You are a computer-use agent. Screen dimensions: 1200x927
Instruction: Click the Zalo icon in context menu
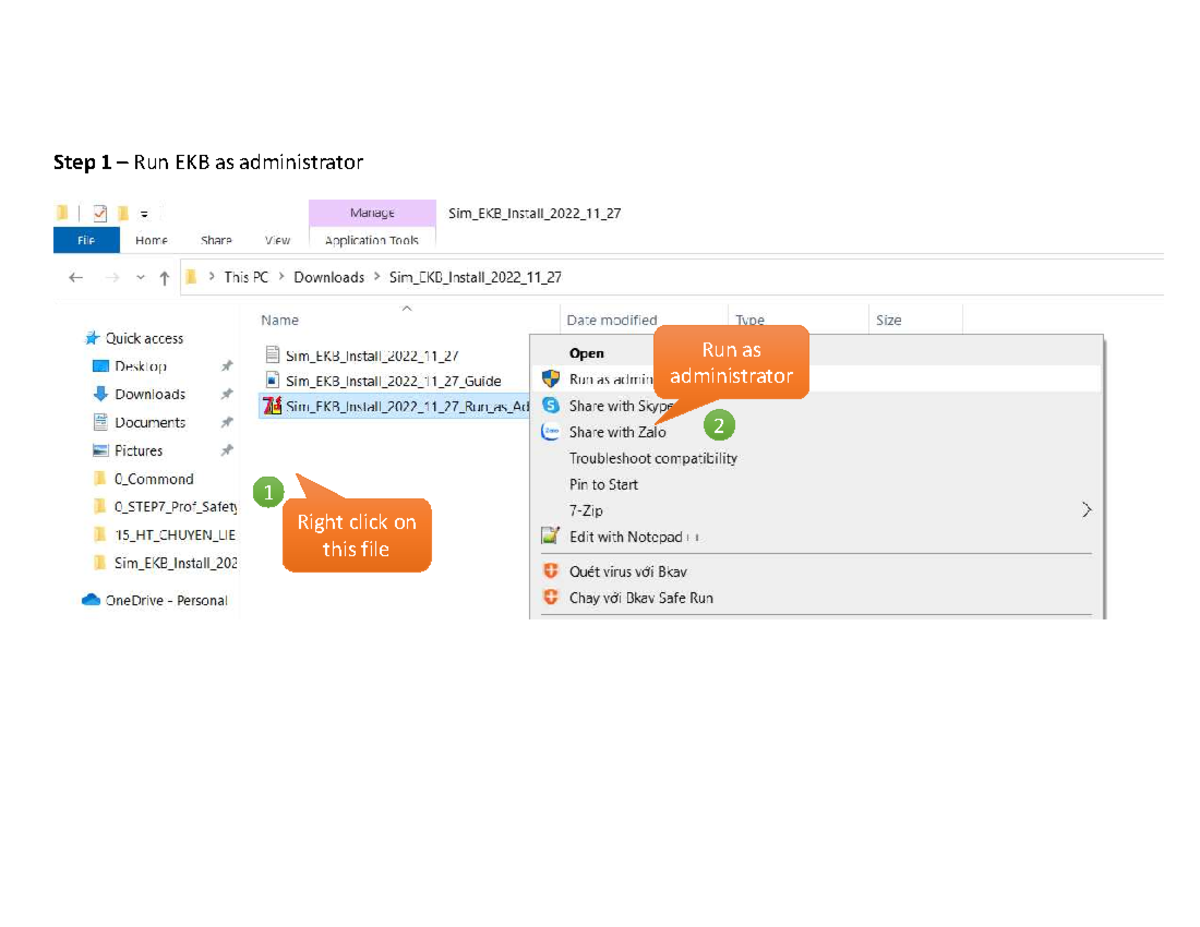pyautogui.click(x=550, y=432)
